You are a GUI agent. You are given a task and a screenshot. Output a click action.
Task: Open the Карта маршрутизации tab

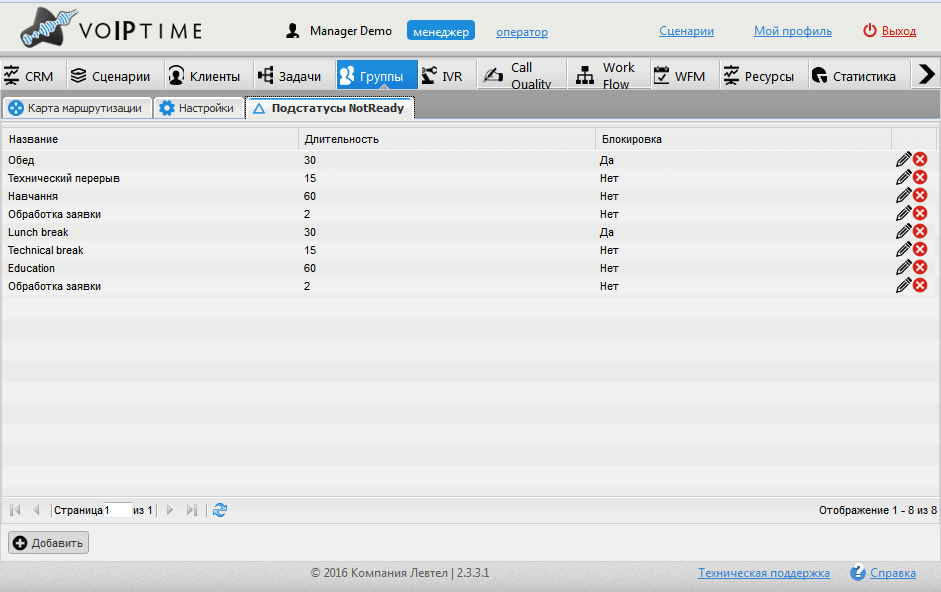(x=77, y=108)
